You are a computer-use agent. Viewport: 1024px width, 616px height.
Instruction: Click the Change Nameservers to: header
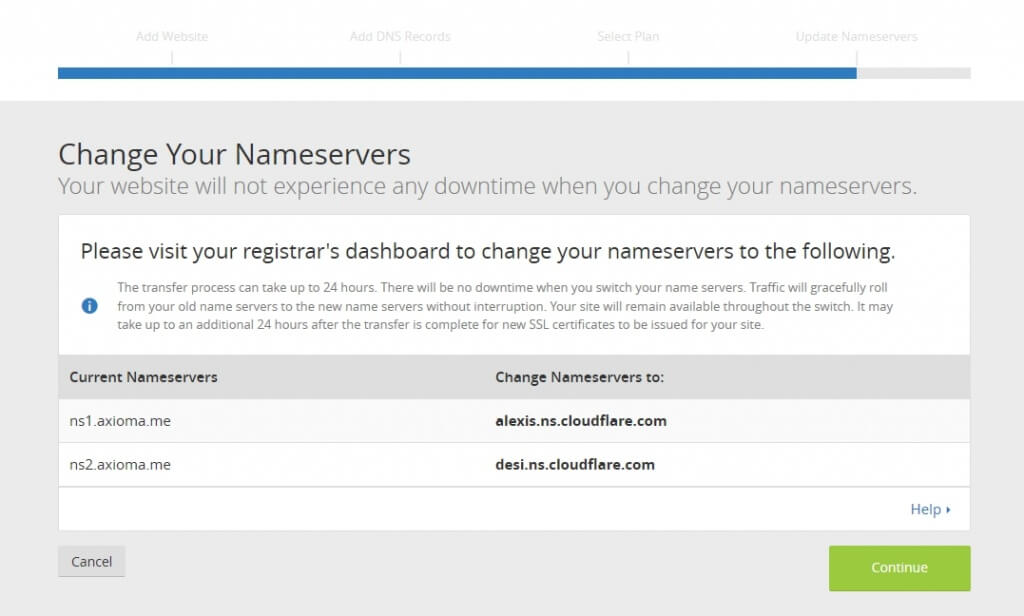(x=579, y=377)
